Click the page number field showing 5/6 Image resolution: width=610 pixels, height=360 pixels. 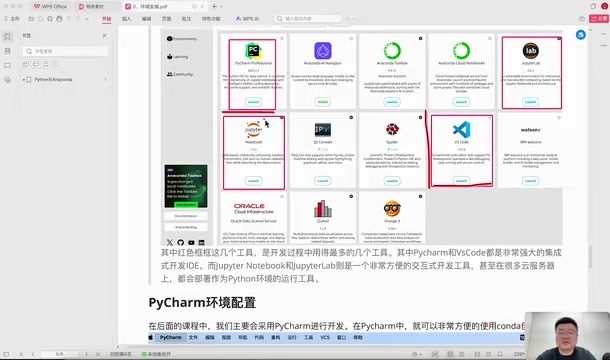(x=60, y=354)
